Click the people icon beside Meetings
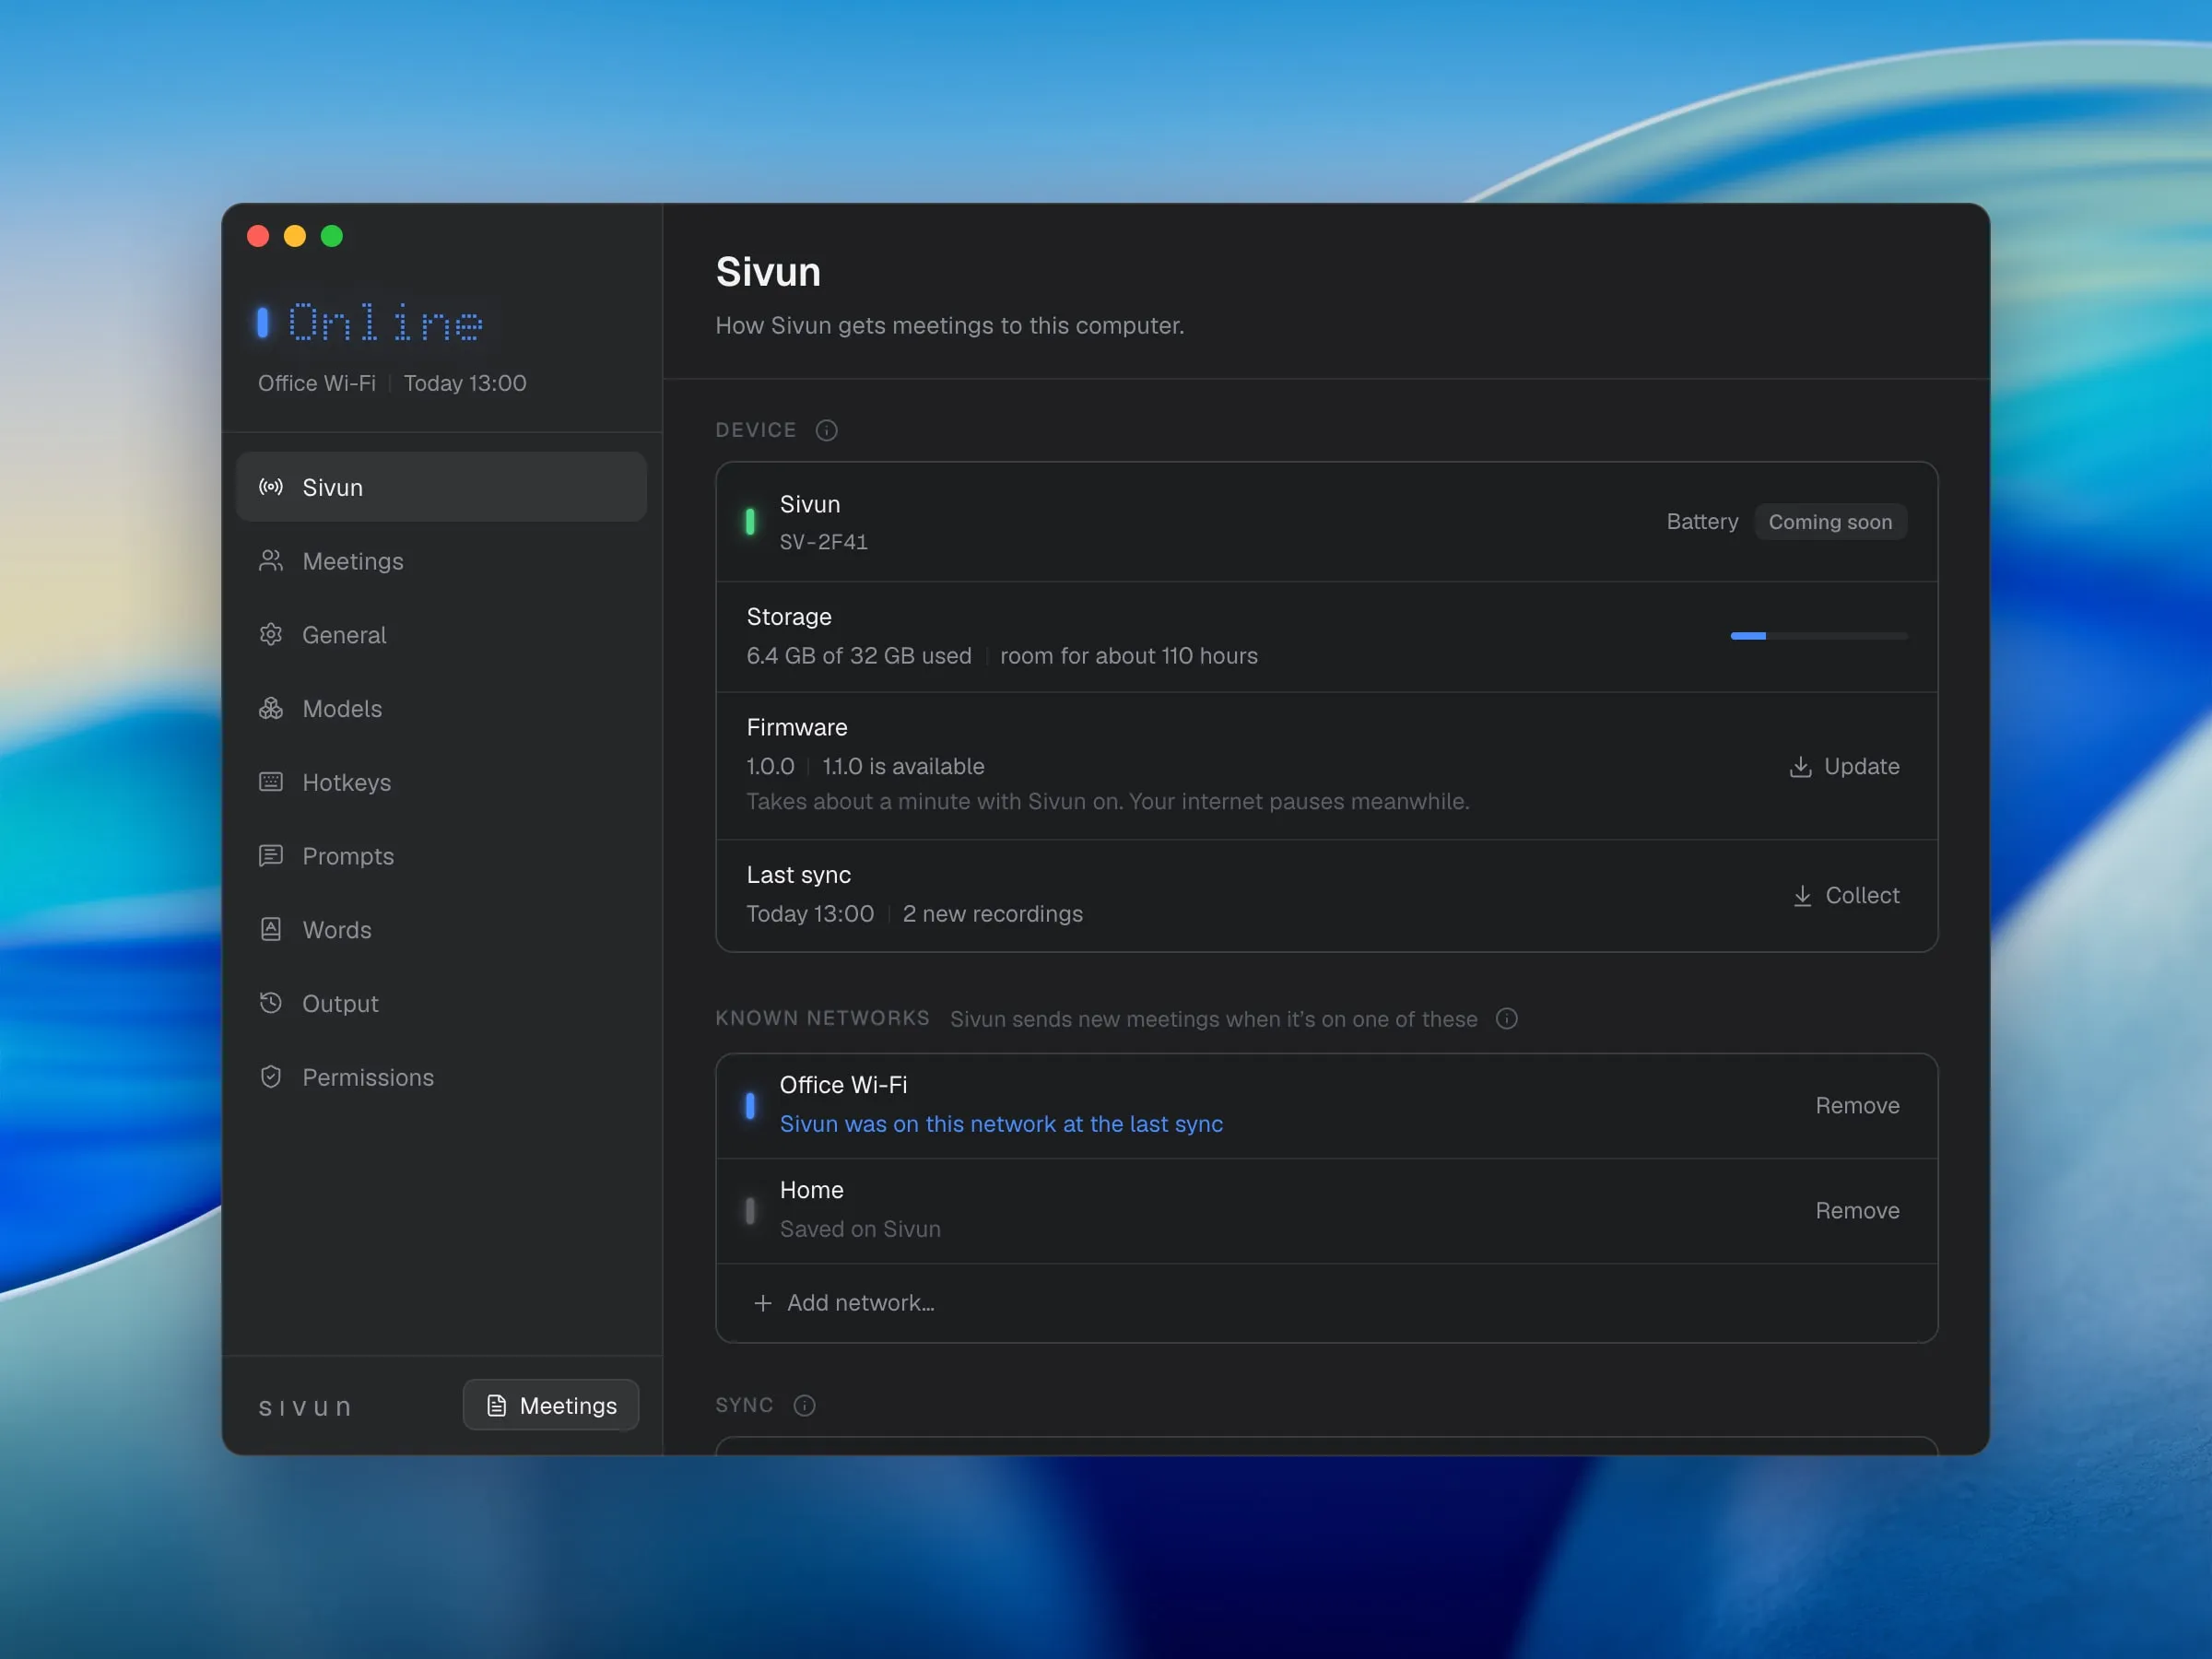2212x1659 pixels. pyautogui.click(x=271, y=561)
